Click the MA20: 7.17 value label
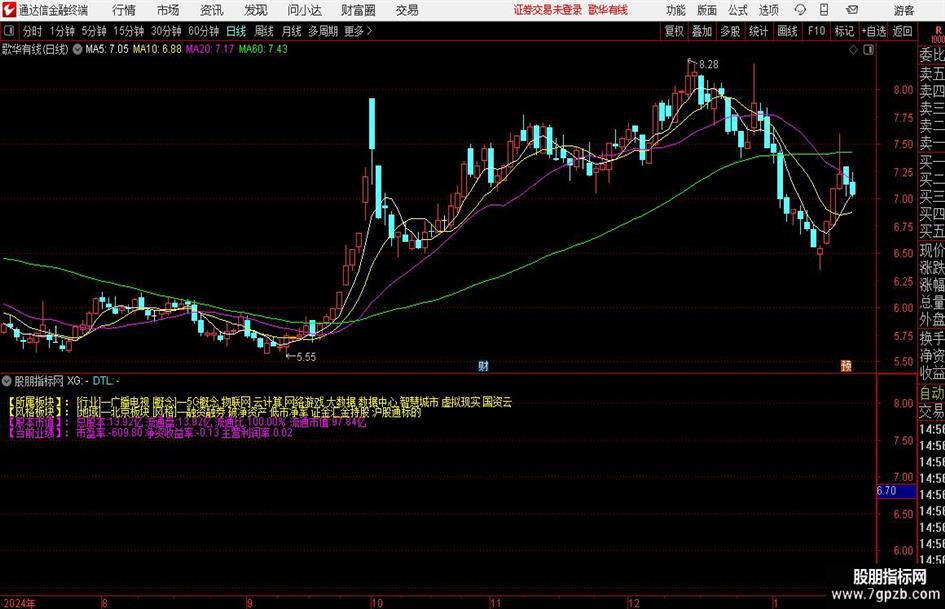This screenshot has height=609, width=945. (210, 49)
